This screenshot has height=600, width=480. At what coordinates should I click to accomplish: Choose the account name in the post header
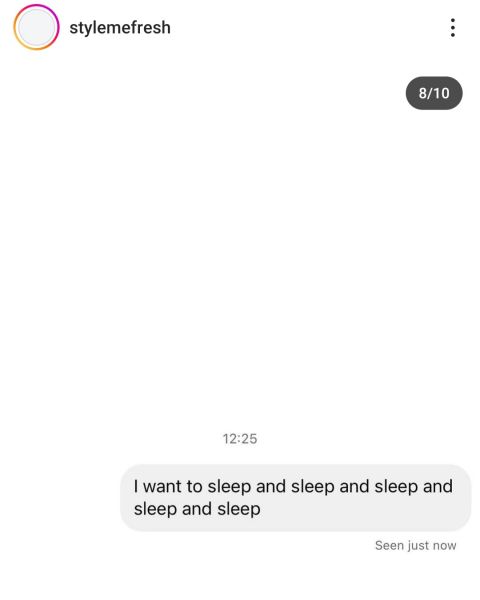(x=120, y=28)
